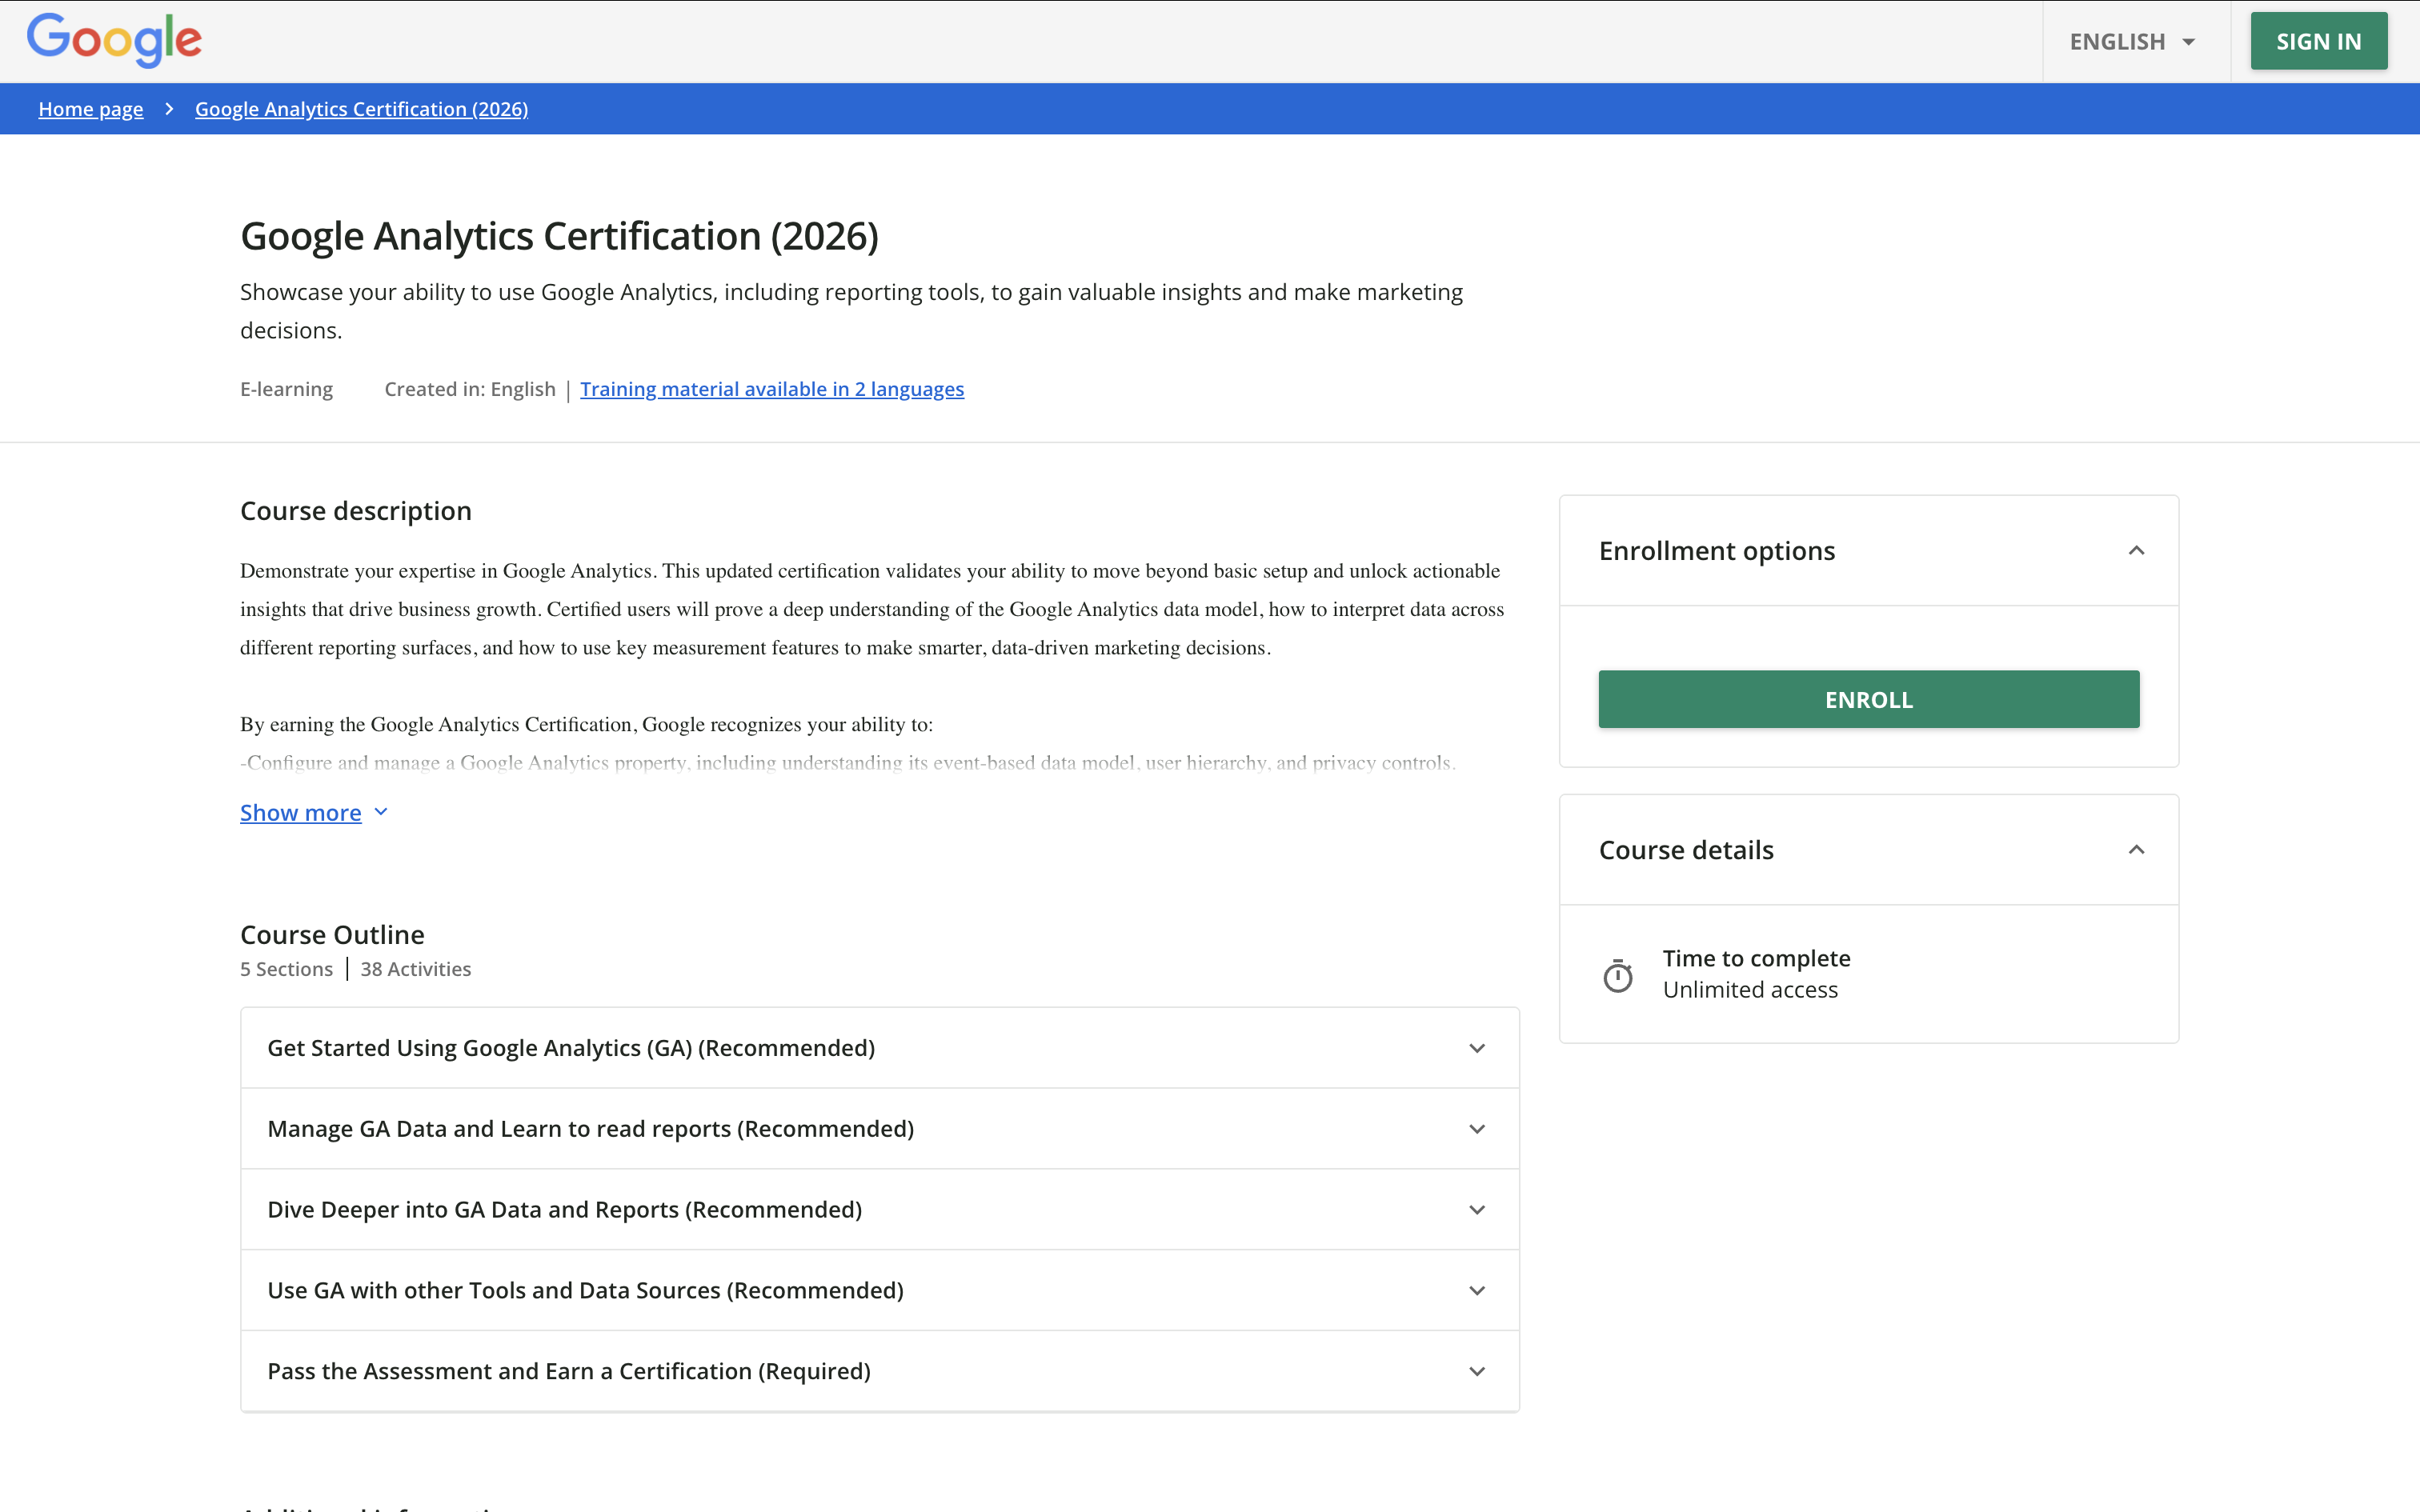The image size is (2420, 1512).
Task: Click the language dropdown arrow icon
Action: click(x=2188, y=42)
